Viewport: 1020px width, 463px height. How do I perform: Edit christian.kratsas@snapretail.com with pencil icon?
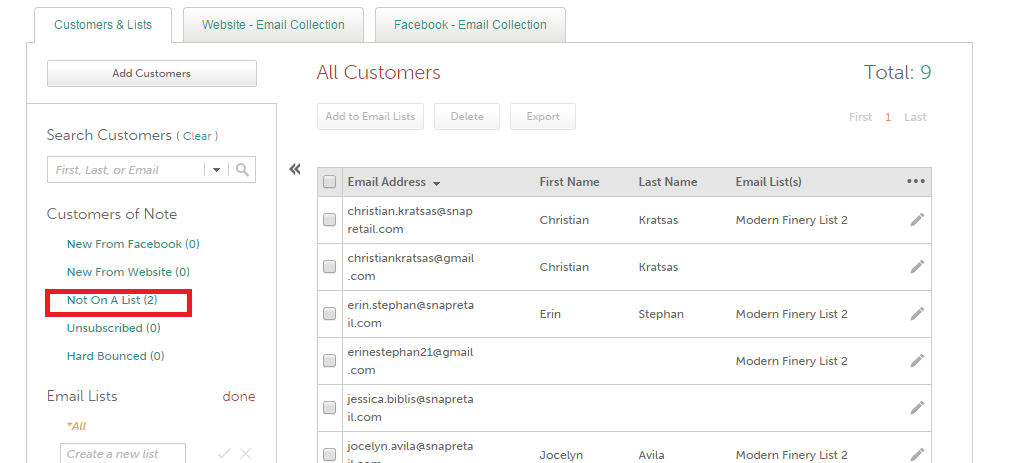click(x=917, y=220)
